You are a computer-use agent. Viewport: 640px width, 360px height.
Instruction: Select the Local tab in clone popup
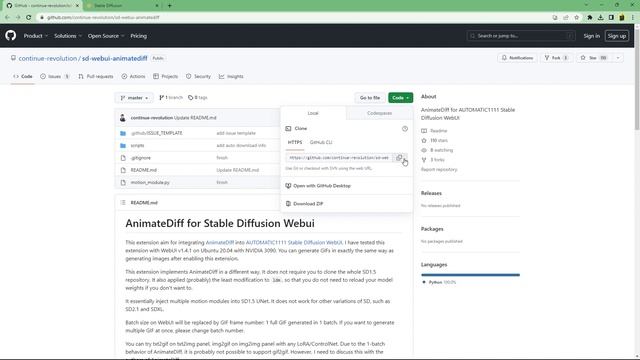click(313, 113)
